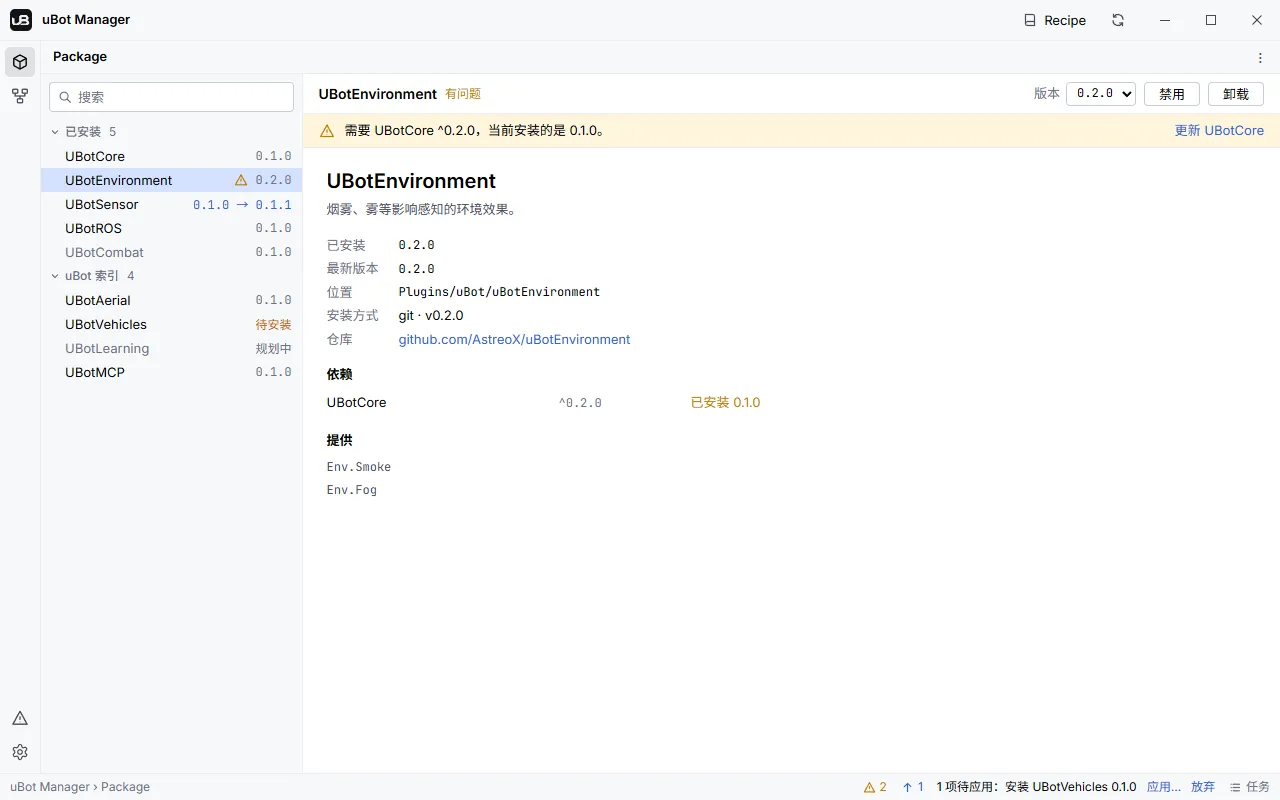The height and width of the screenshot is (800, 1280).
Task: Select UBotLearning package row
Action: click(171, 349)
